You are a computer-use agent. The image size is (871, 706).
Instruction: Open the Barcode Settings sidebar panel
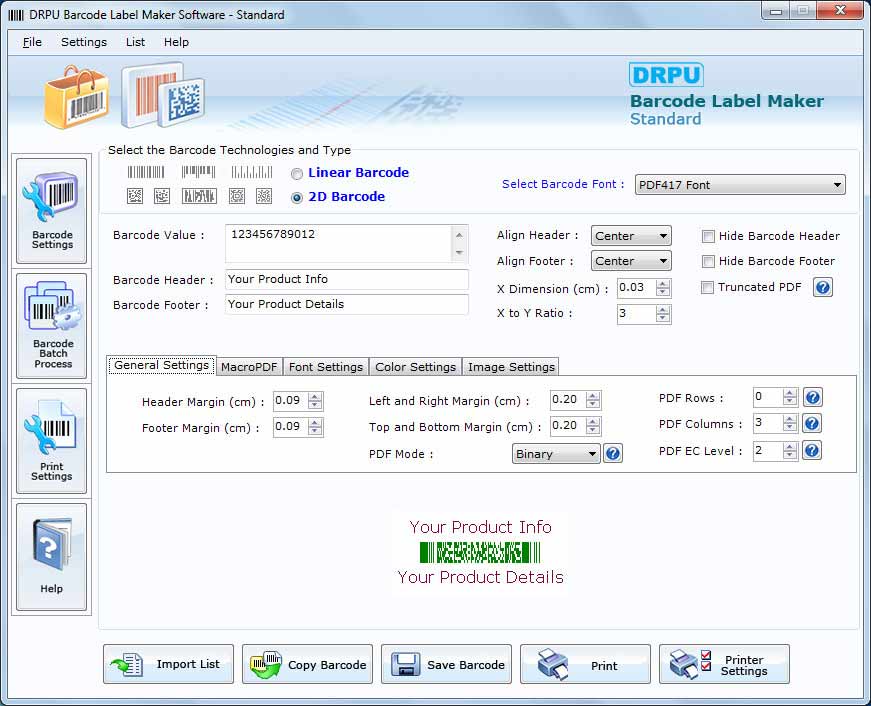point(52,211)
